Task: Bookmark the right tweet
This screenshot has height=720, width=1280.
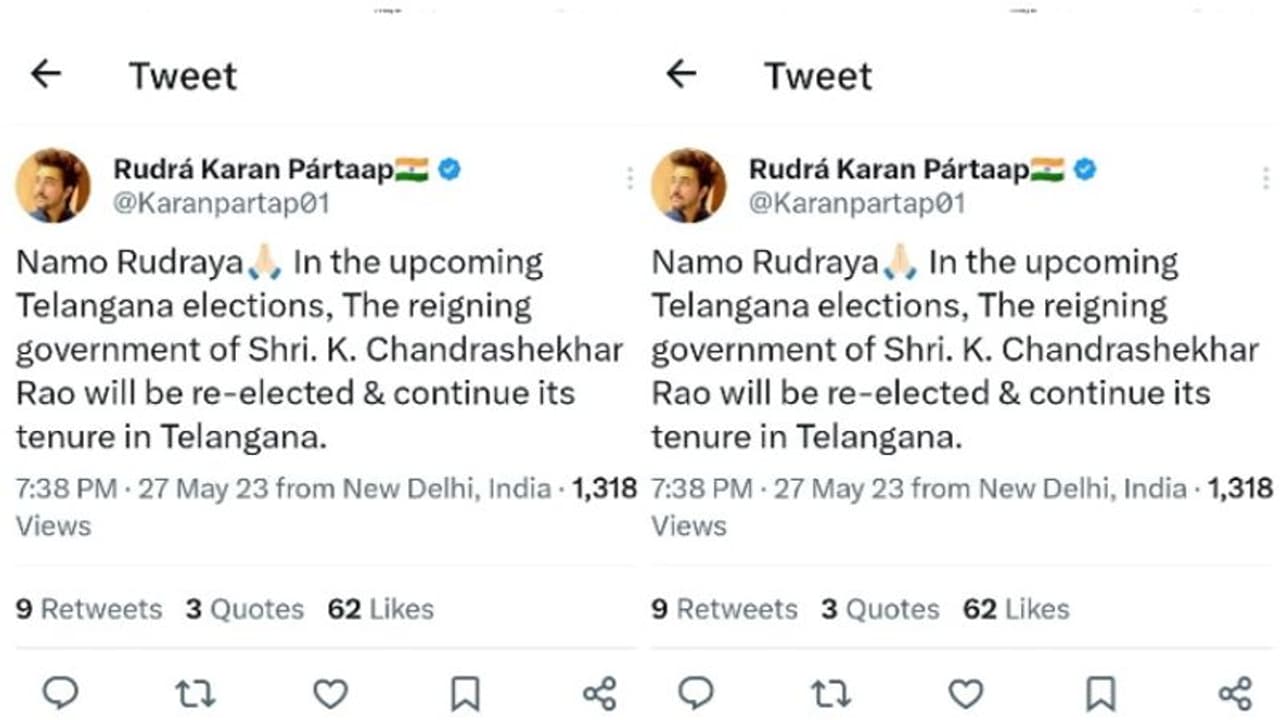Action: coord(1100,693)
